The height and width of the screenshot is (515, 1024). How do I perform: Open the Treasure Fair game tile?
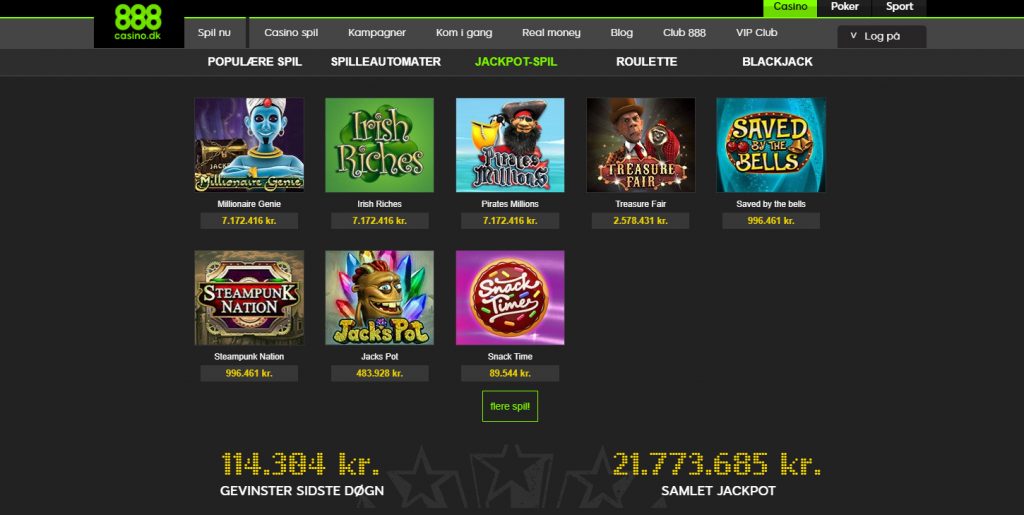tap(641, 145)
